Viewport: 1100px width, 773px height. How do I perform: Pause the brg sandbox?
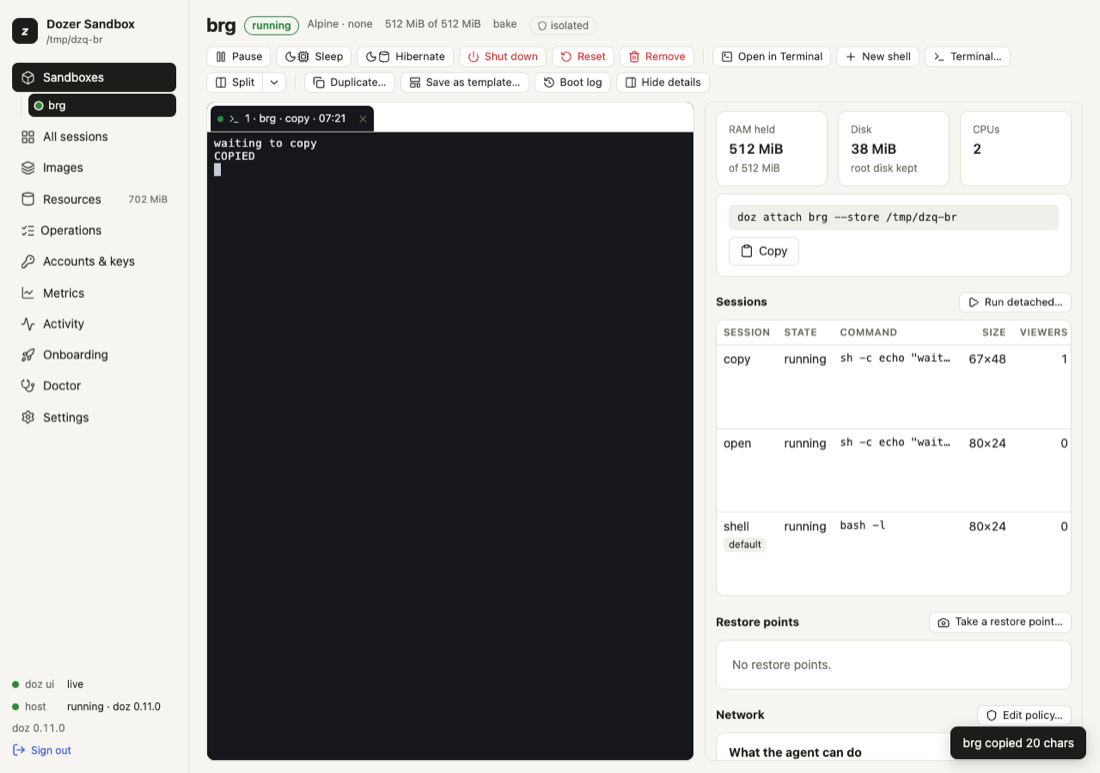click(239, 57)
